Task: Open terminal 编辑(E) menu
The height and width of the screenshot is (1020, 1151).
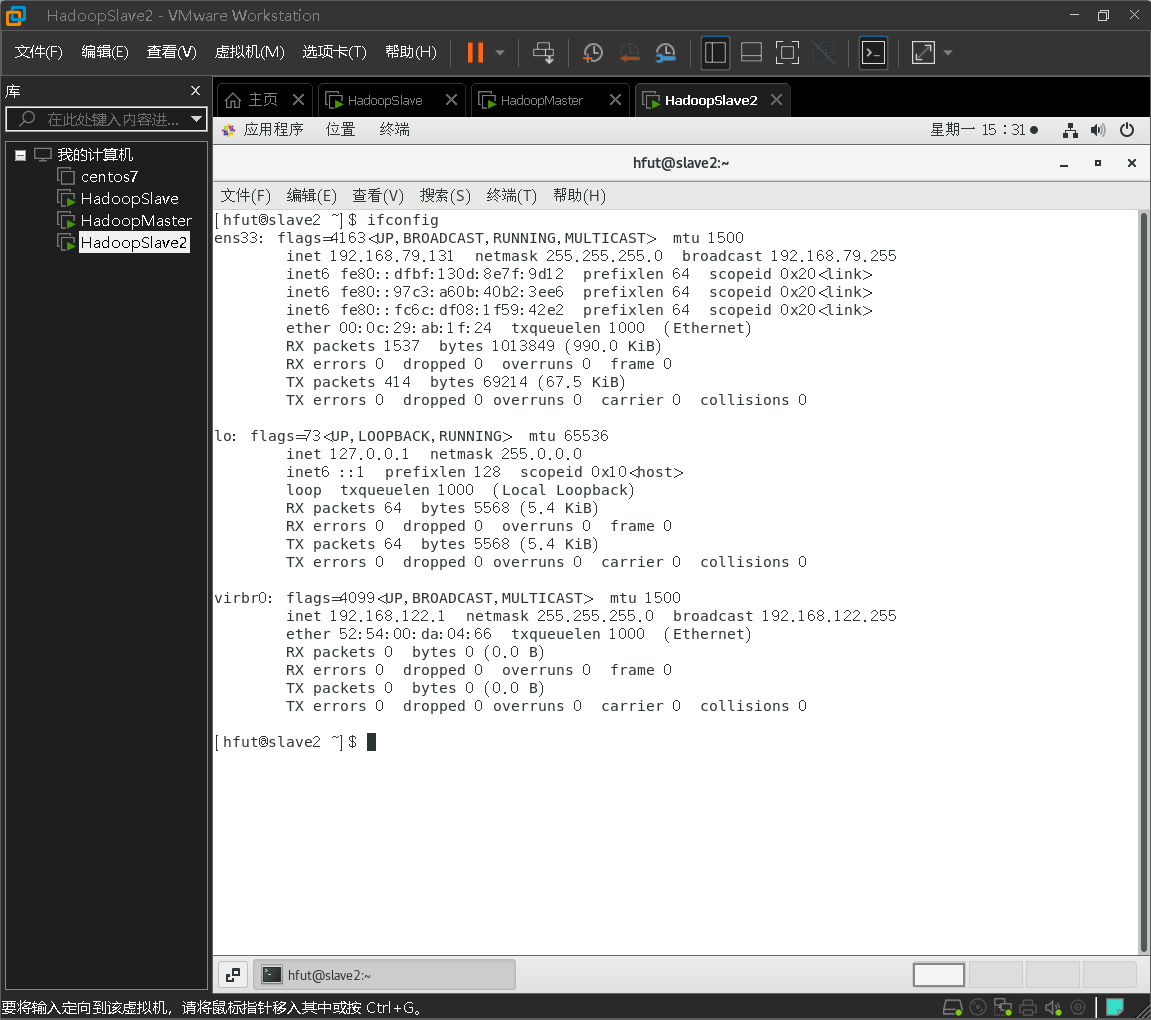Action: pos(311,196)
